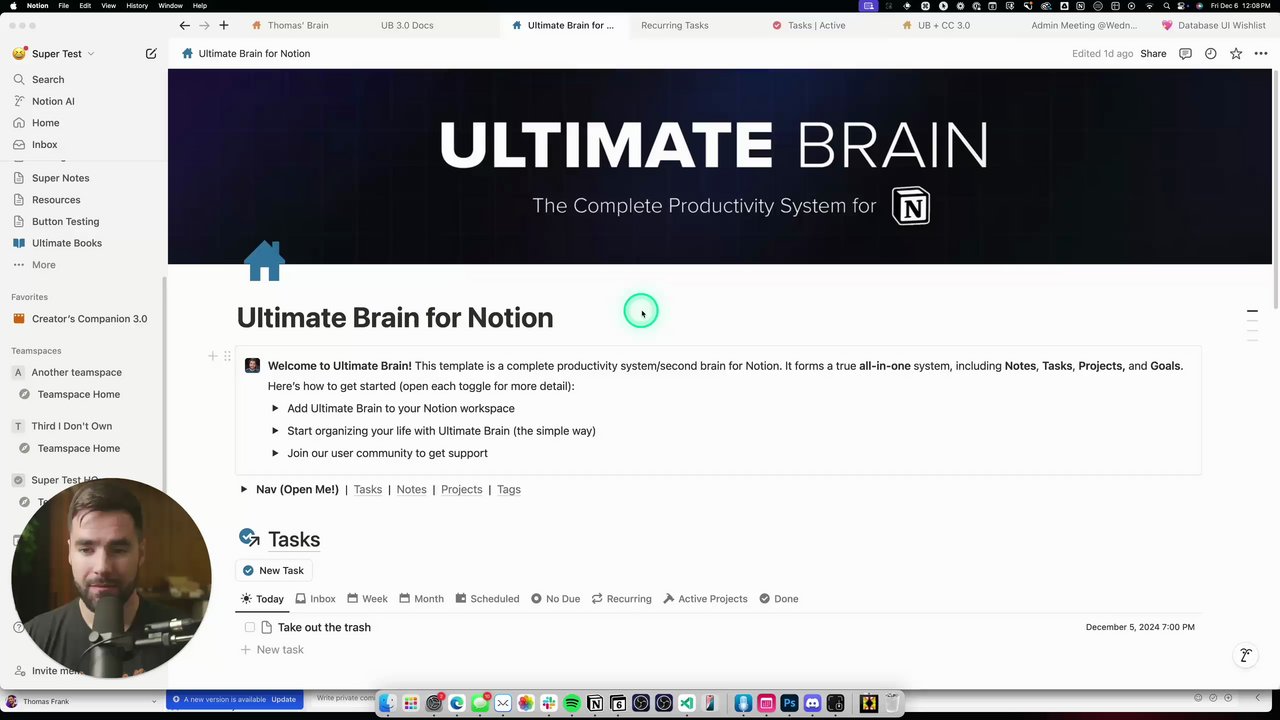
Task: Click the Notion AI floating button
Action: (1245, 655)
